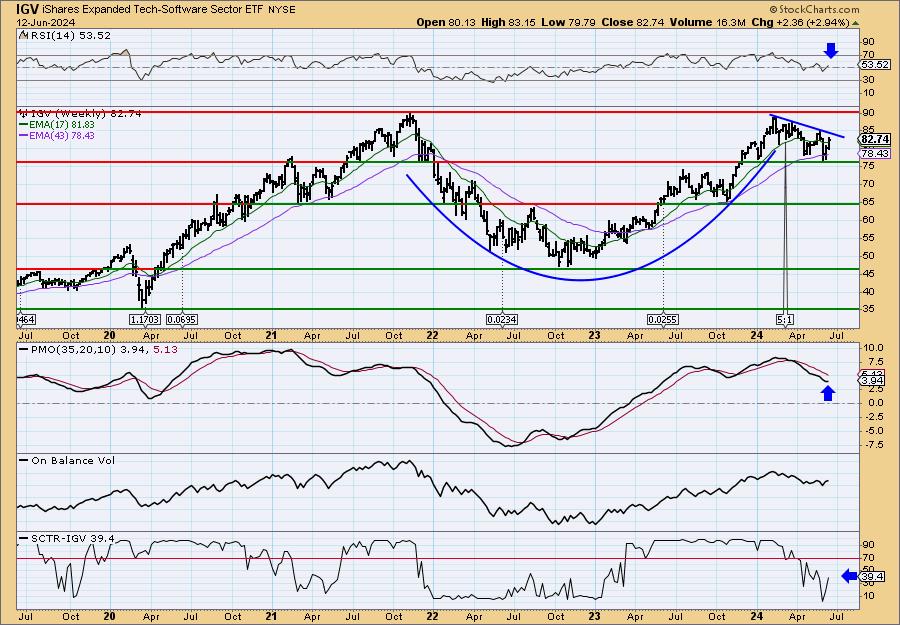
Task: Click the On Balance Vol legend
Action: [67, 460]
